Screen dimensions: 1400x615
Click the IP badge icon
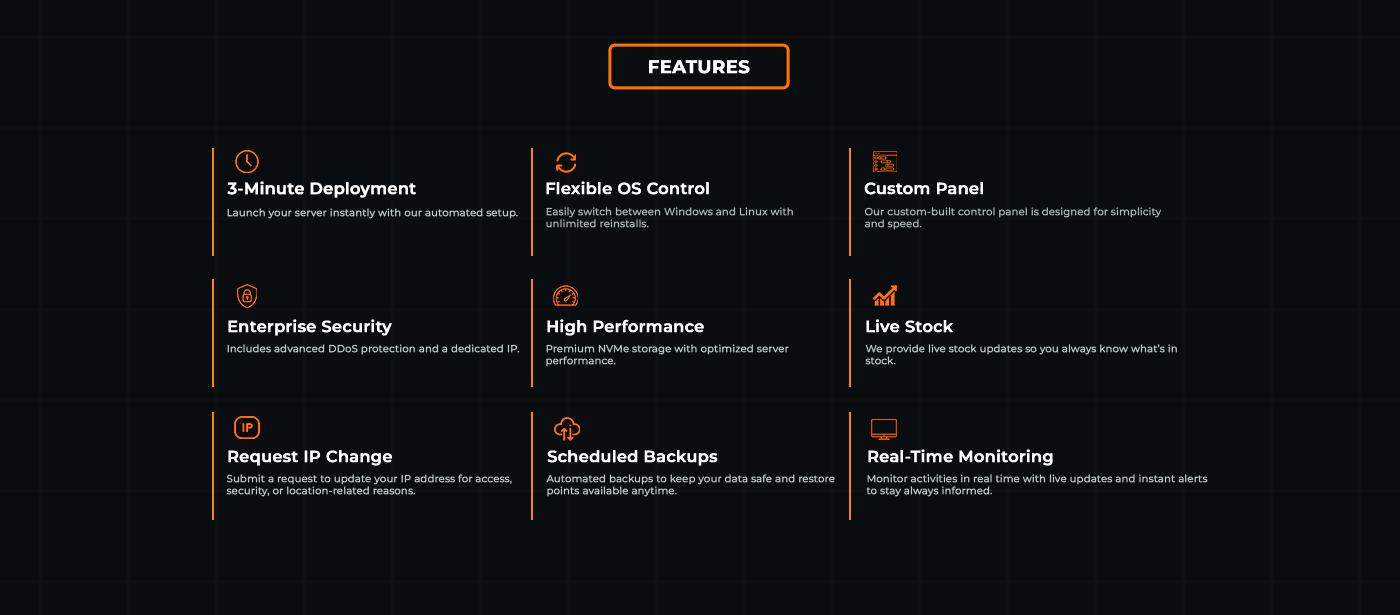click(247, 428)
